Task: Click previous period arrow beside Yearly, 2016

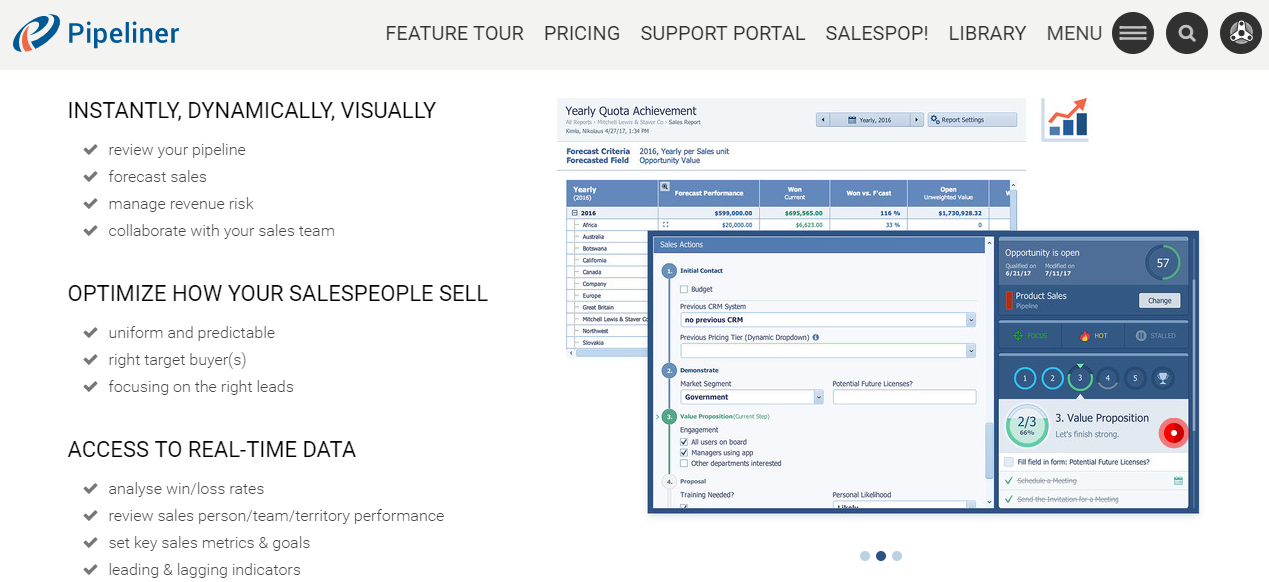Action: [823, 120]
